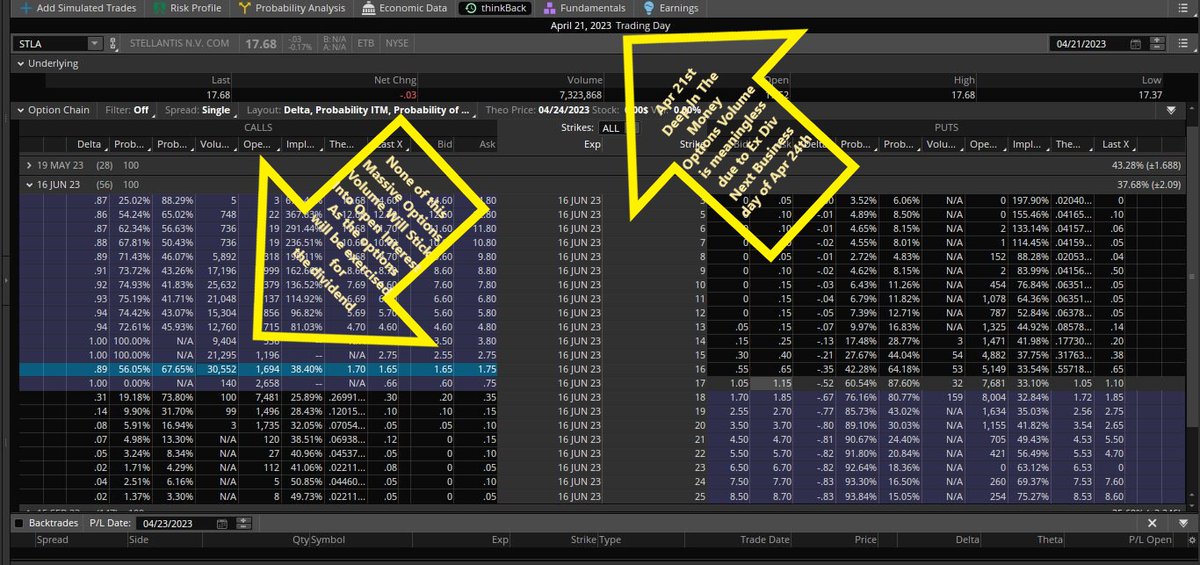Switch to Probability Analysis tab
Image resolution: width=1200 pixels, height=565 pixels.
point(294,8)
